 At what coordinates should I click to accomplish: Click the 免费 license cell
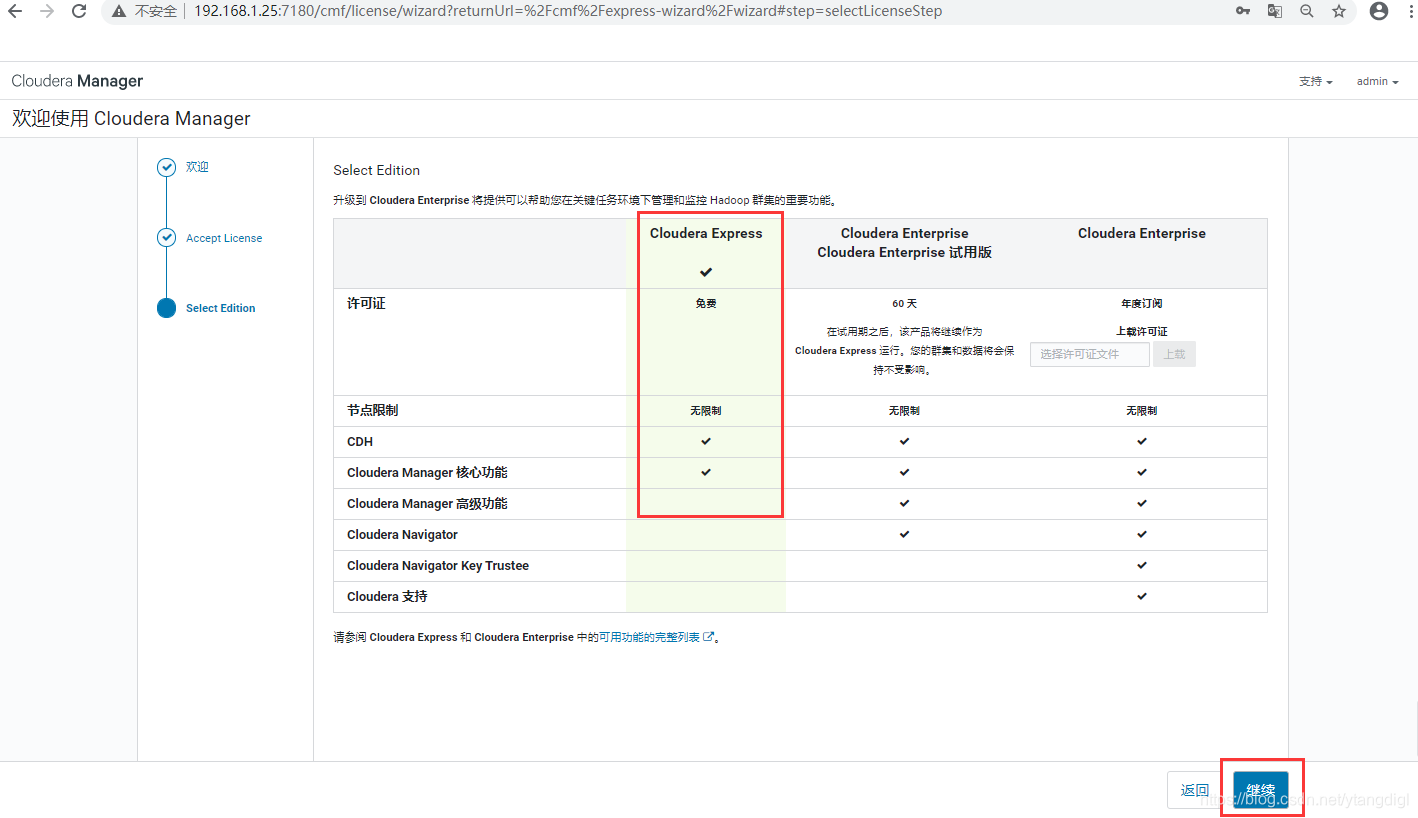(706, 303)
